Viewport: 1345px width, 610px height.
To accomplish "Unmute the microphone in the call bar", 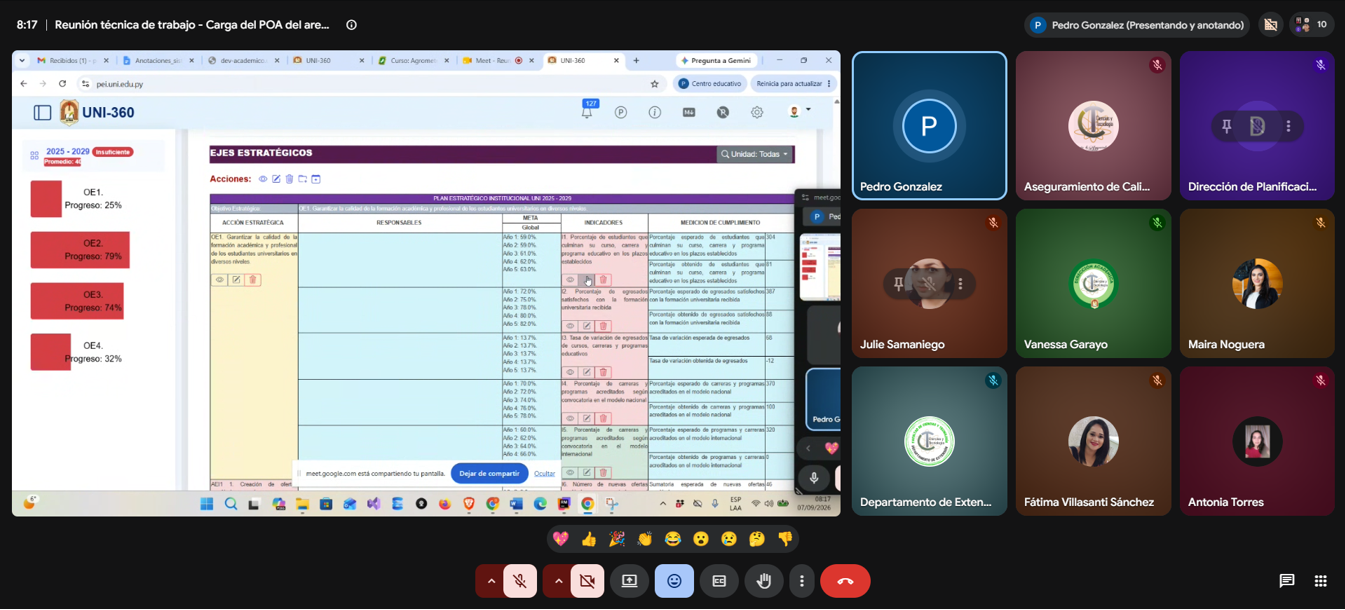I will point(520,581).
